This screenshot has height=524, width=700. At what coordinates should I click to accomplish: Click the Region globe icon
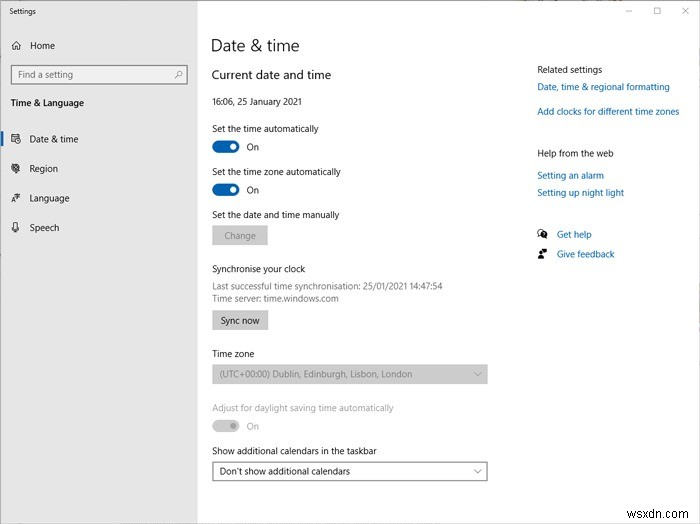coord(16,169)
